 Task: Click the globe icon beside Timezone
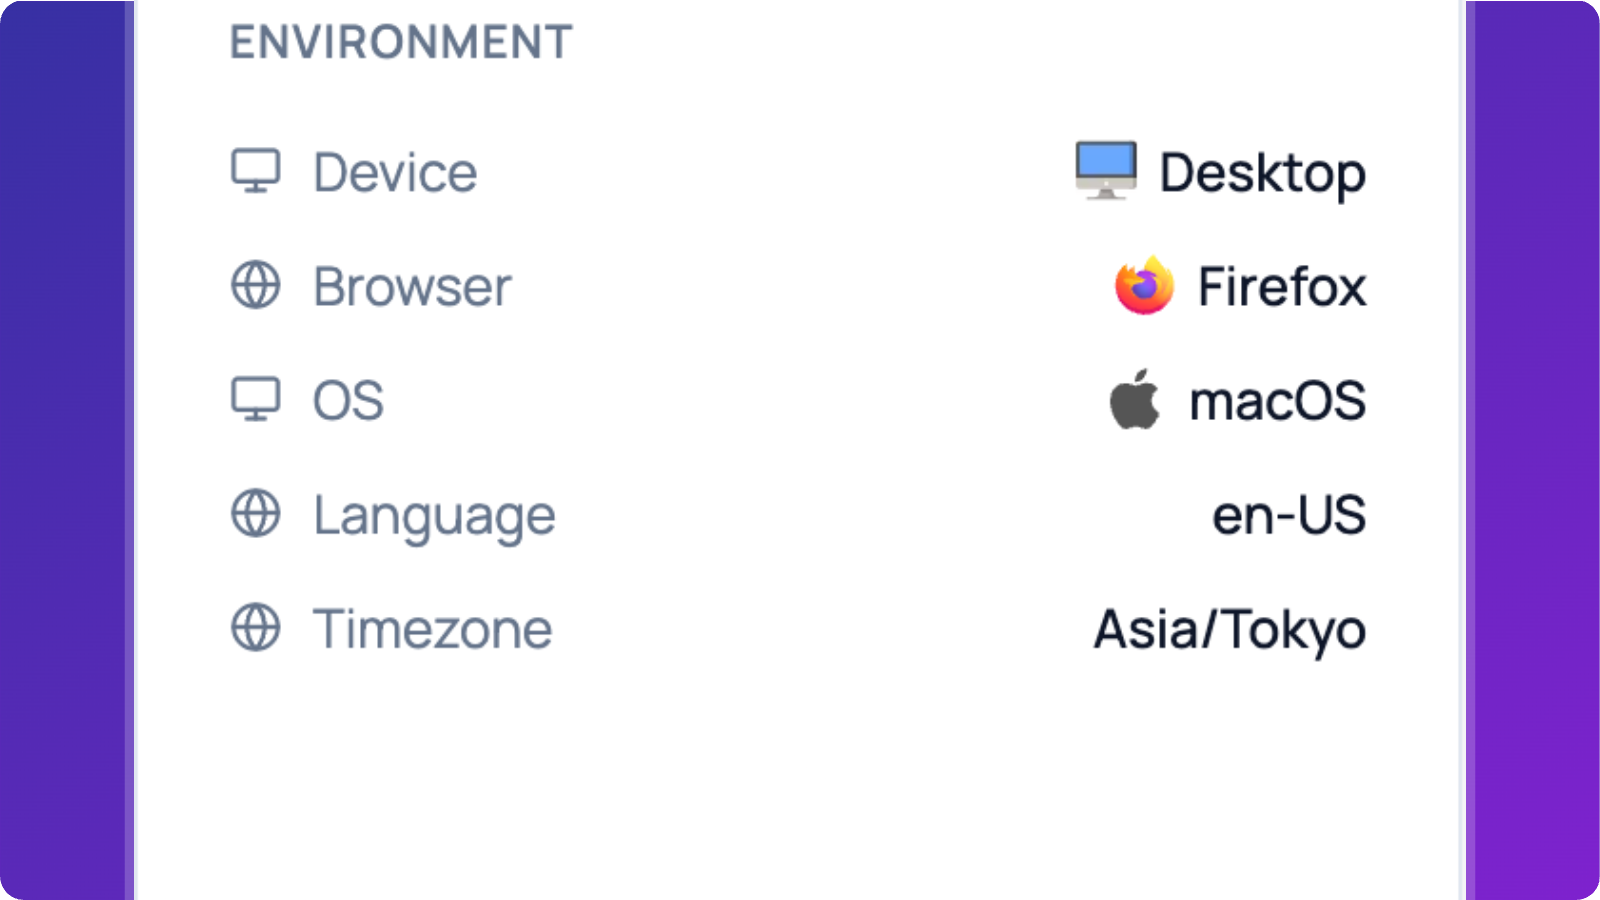point(256,628)
